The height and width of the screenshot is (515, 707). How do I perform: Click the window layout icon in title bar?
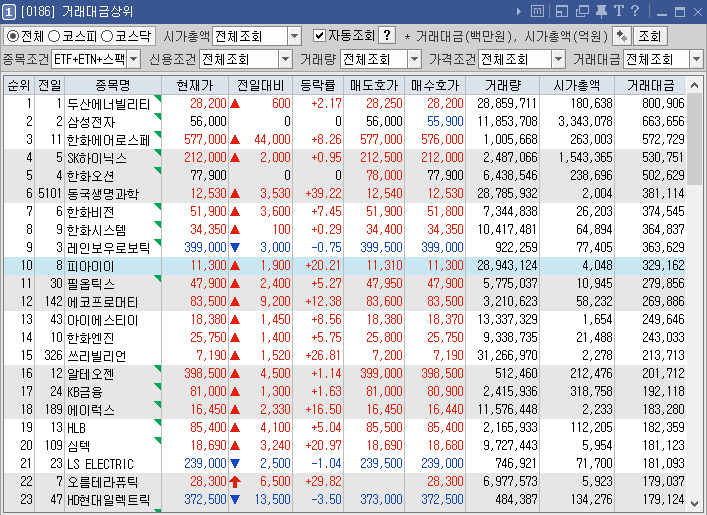[x=561, y=11]
